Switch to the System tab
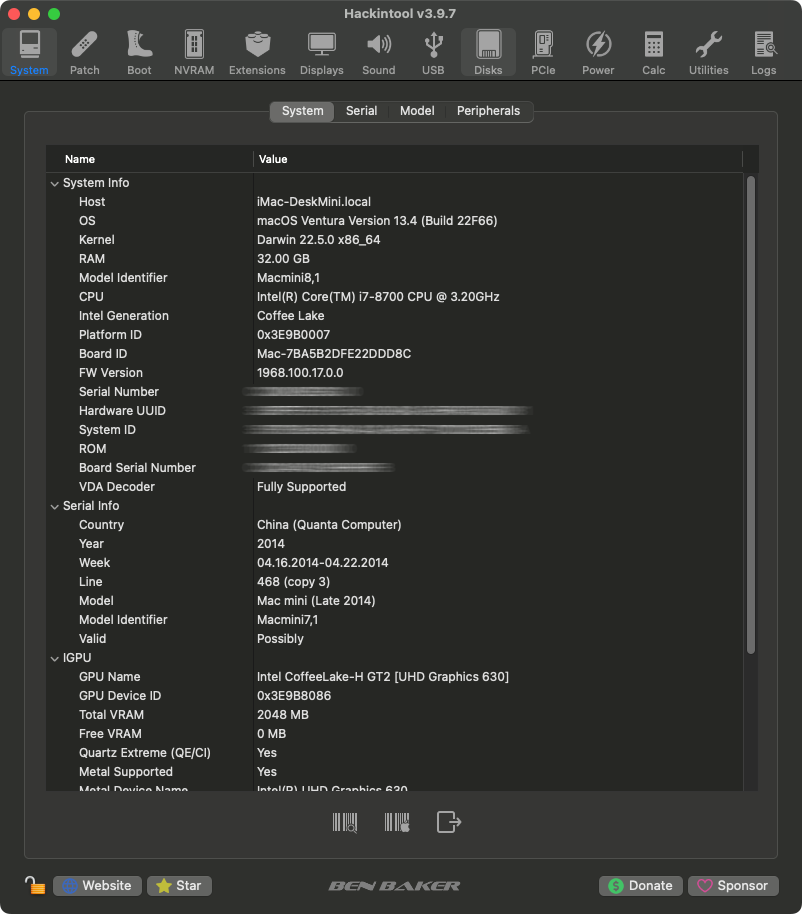 (x=302, y=111)
